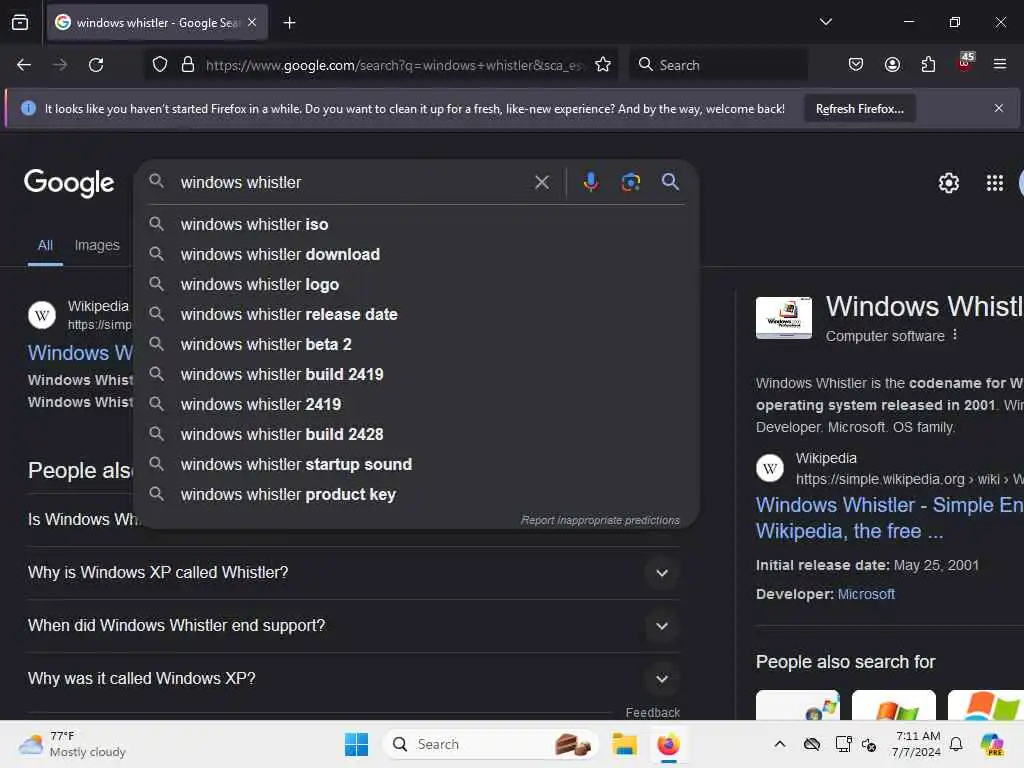Open Windows Whistler - Simple English Wikipedia link
The height and width of the screenshot is (768, 1024).
click(889, 518)
